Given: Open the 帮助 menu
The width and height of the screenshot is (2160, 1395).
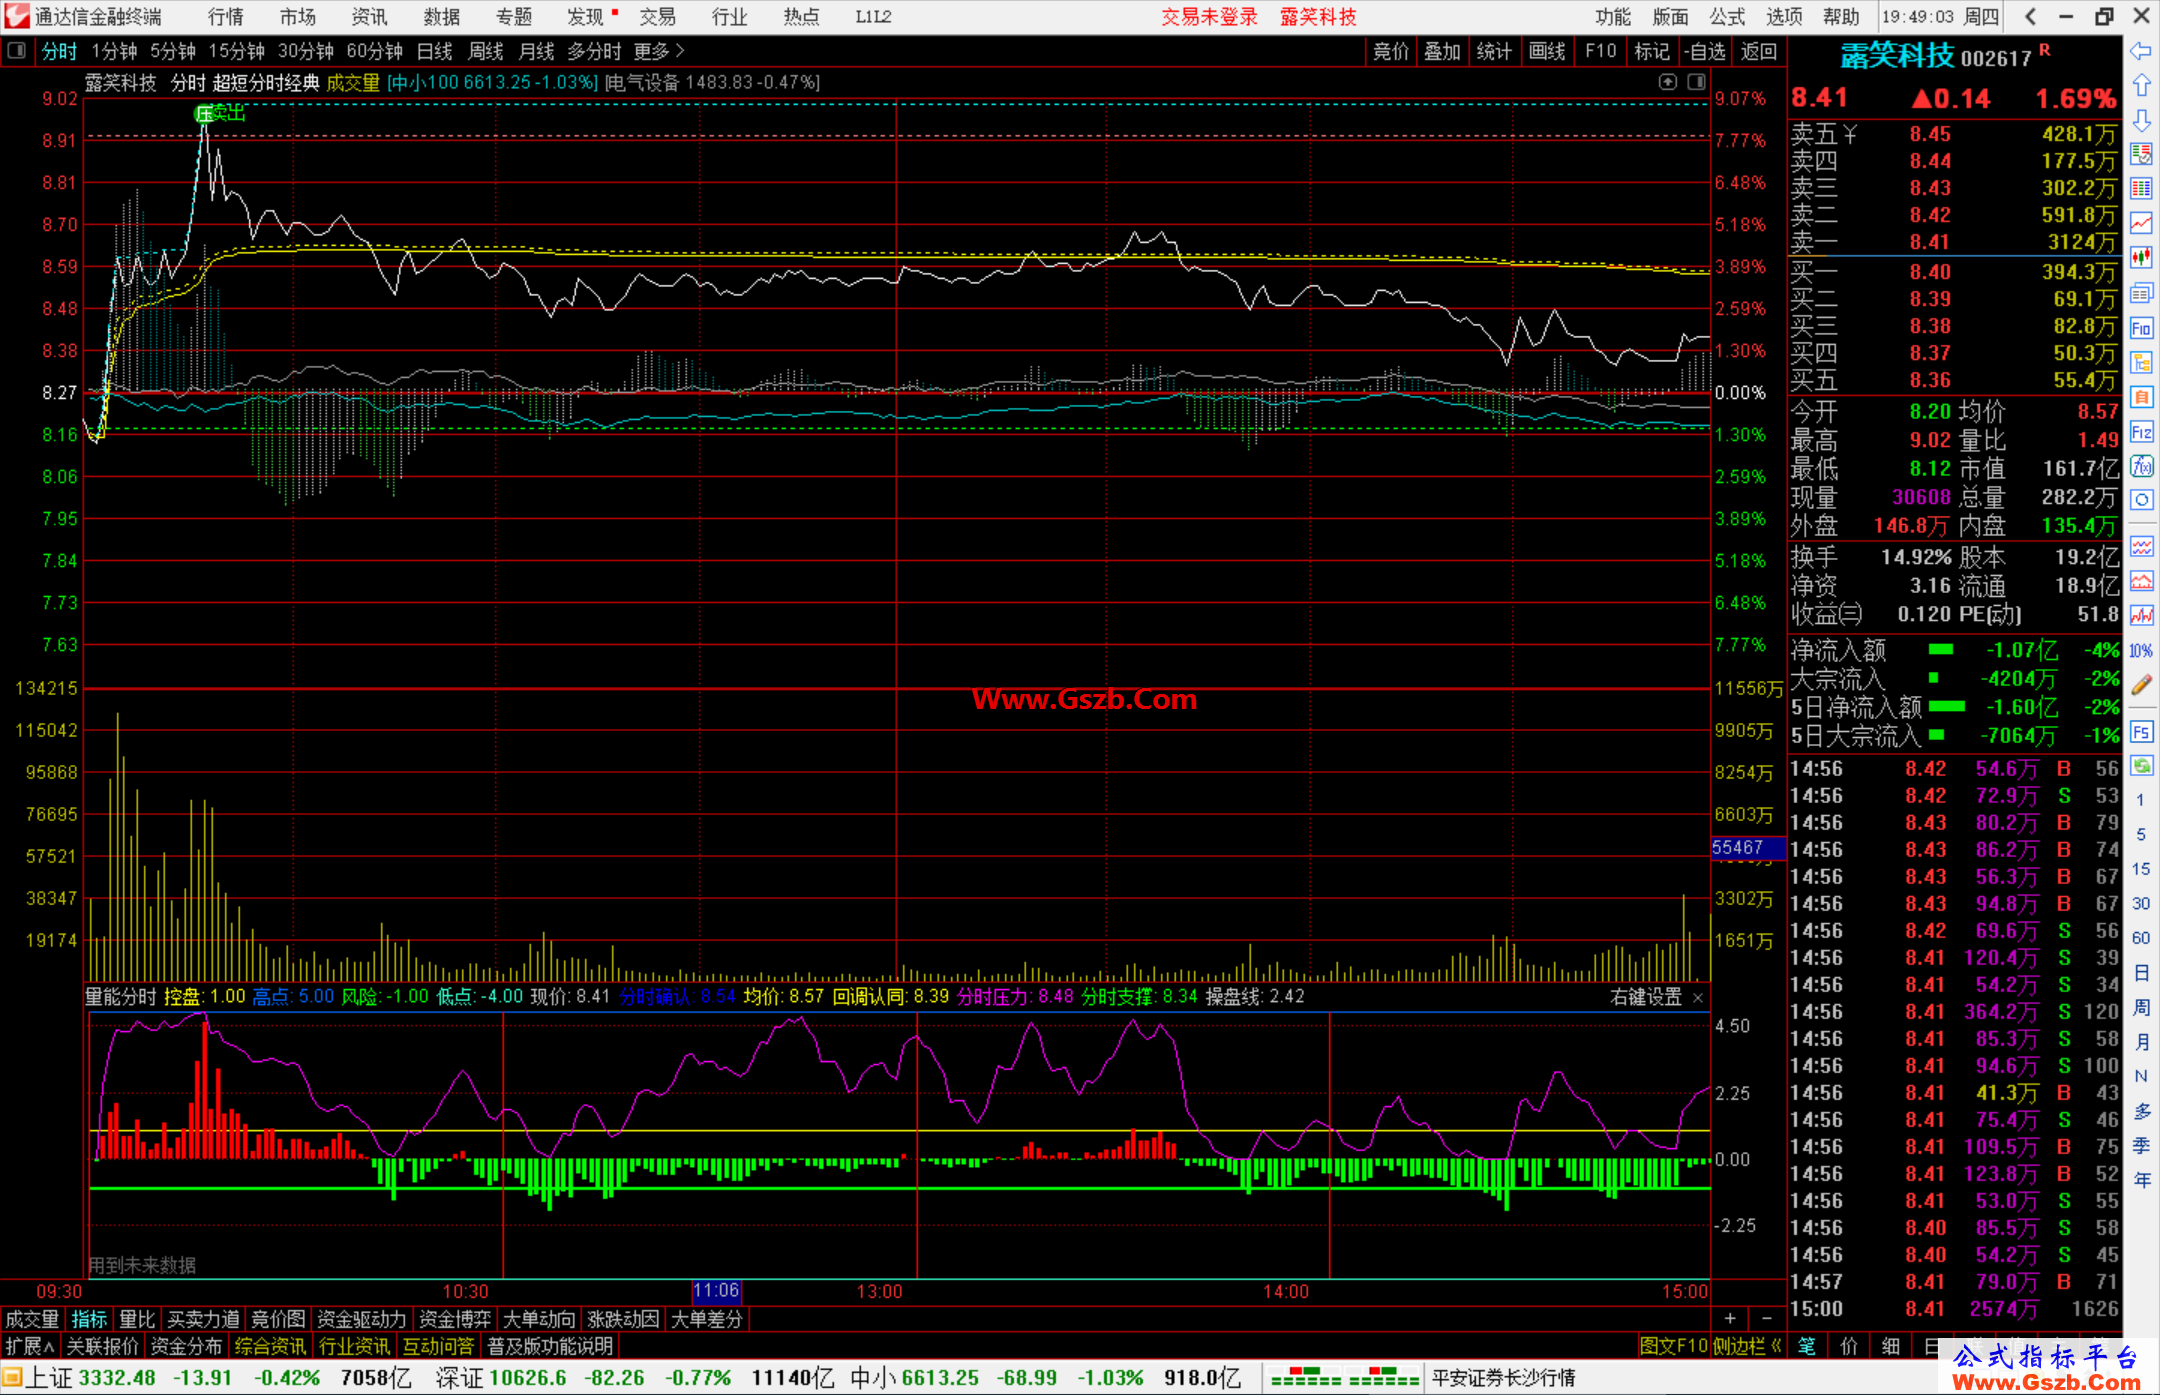Looking at the screenshot, I should 1841,17.
